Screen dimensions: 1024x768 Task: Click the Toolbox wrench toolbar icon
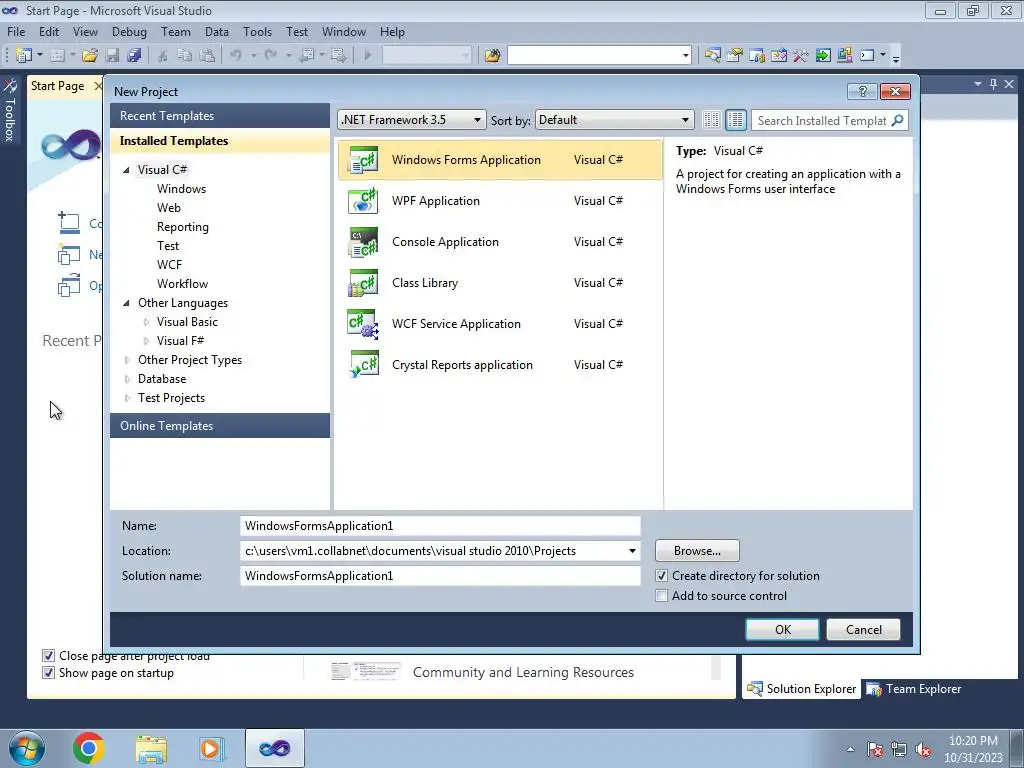point(801,56)
